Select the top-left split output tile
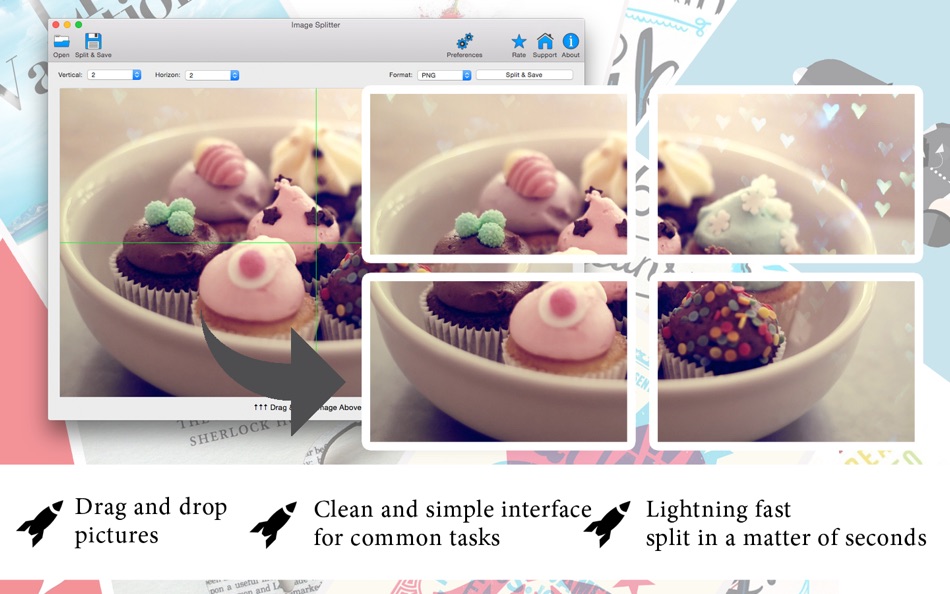 point(498,174)
